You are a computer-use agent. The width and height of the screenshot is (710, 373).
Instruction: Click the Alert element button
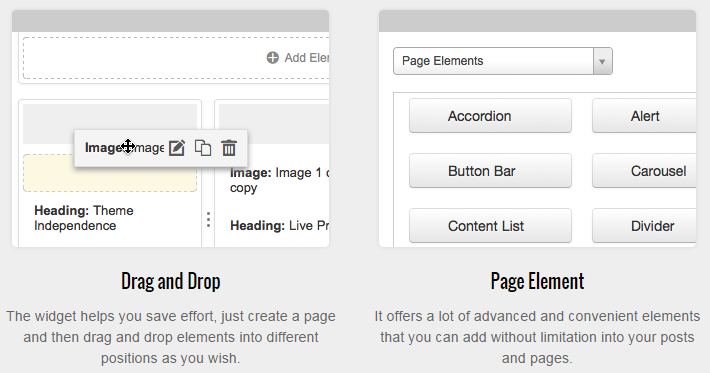[644, 116]
